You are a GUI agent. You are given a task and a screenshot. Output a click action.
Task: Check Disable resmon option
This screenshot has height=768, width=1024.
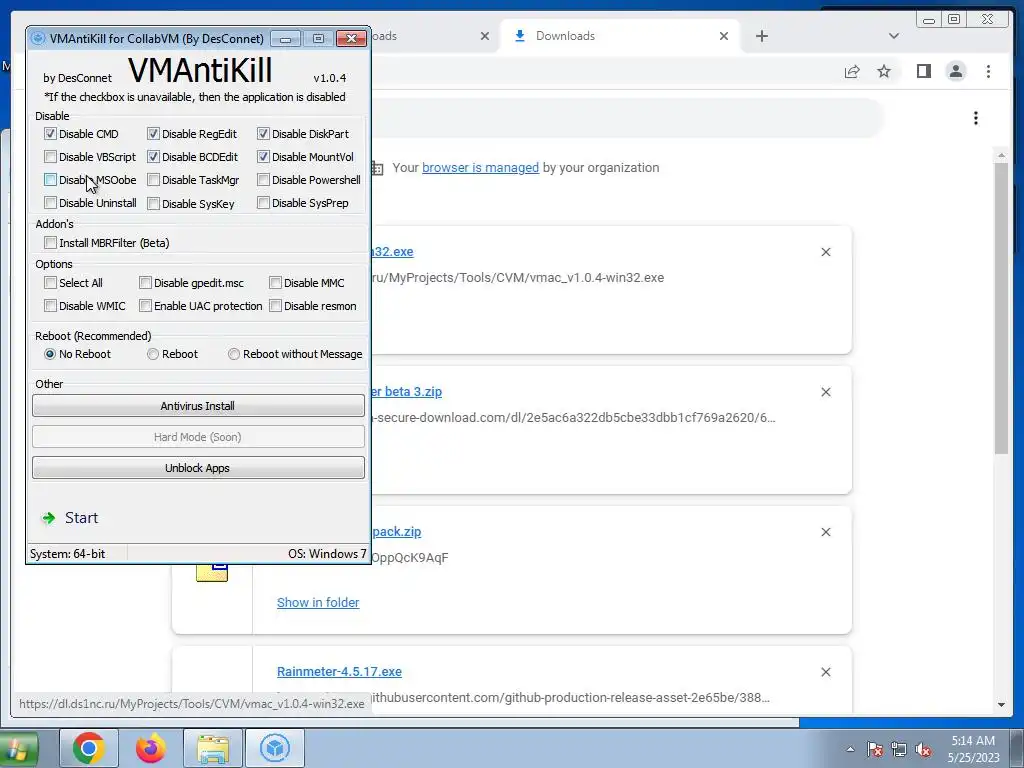tap(276, 306)
